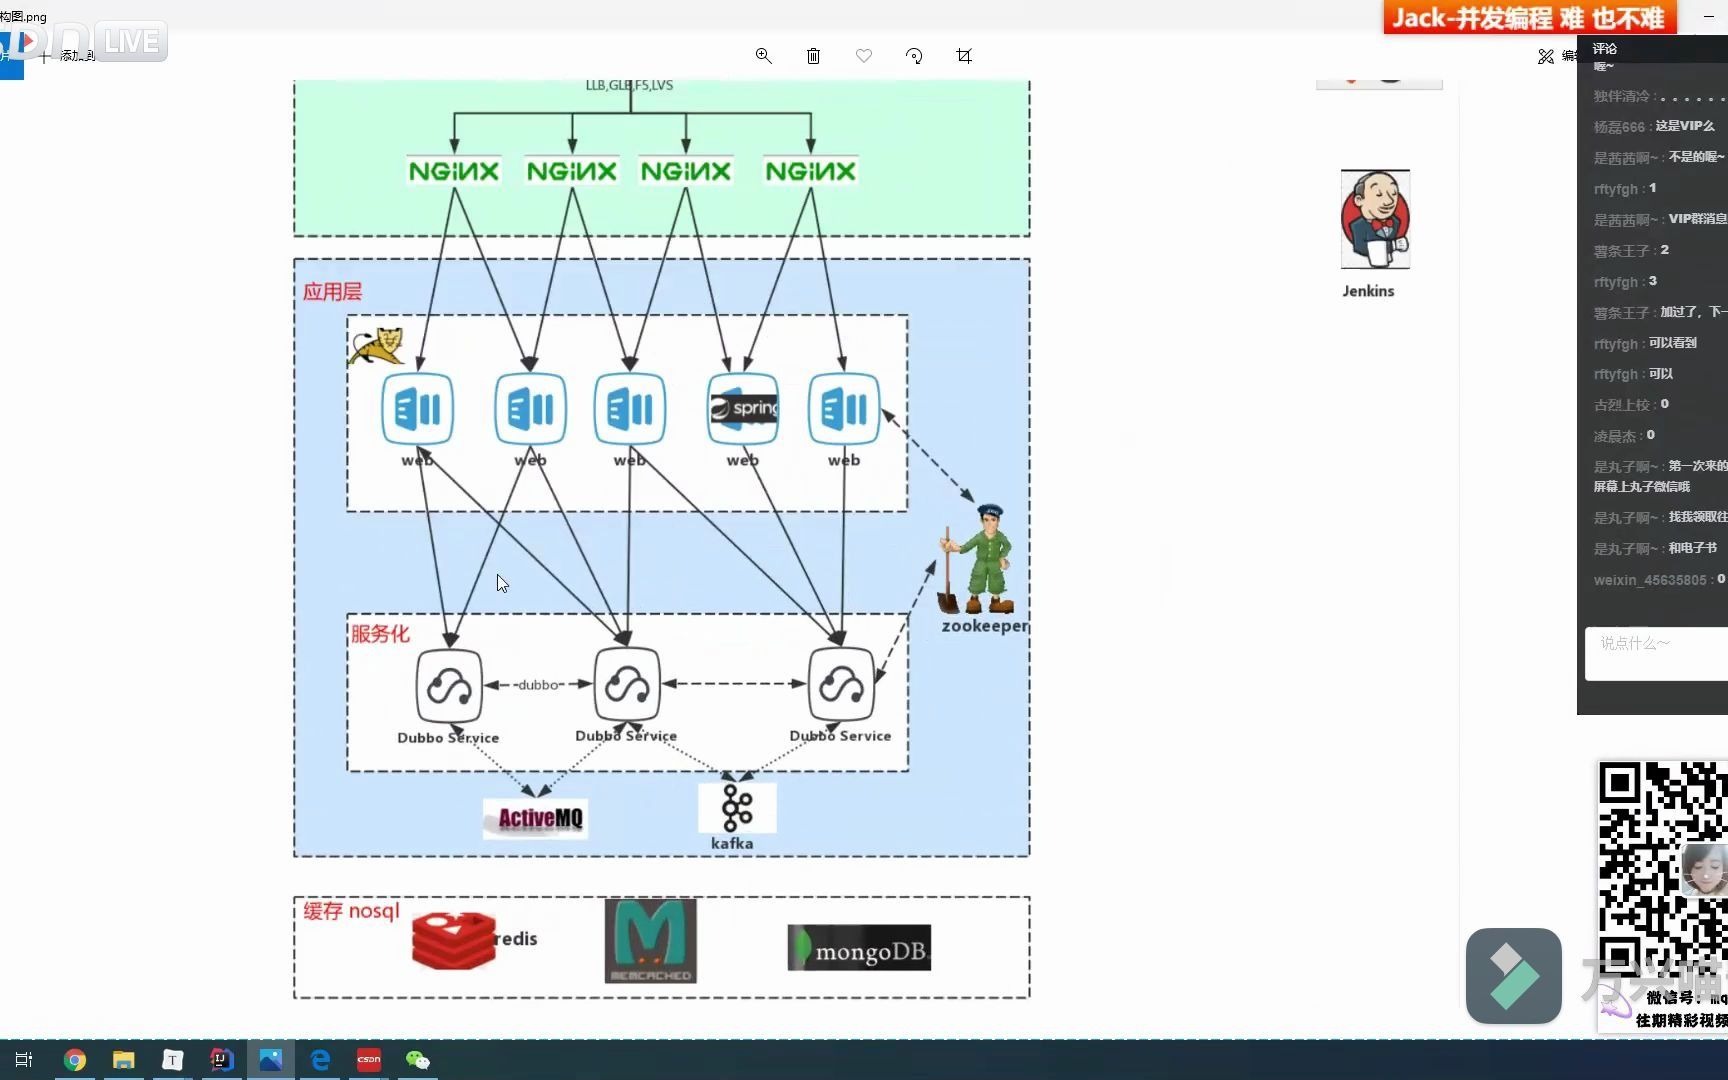Click the Photos app icon in taskbar
1728x1080 pixels.
tap(271, 1060)
